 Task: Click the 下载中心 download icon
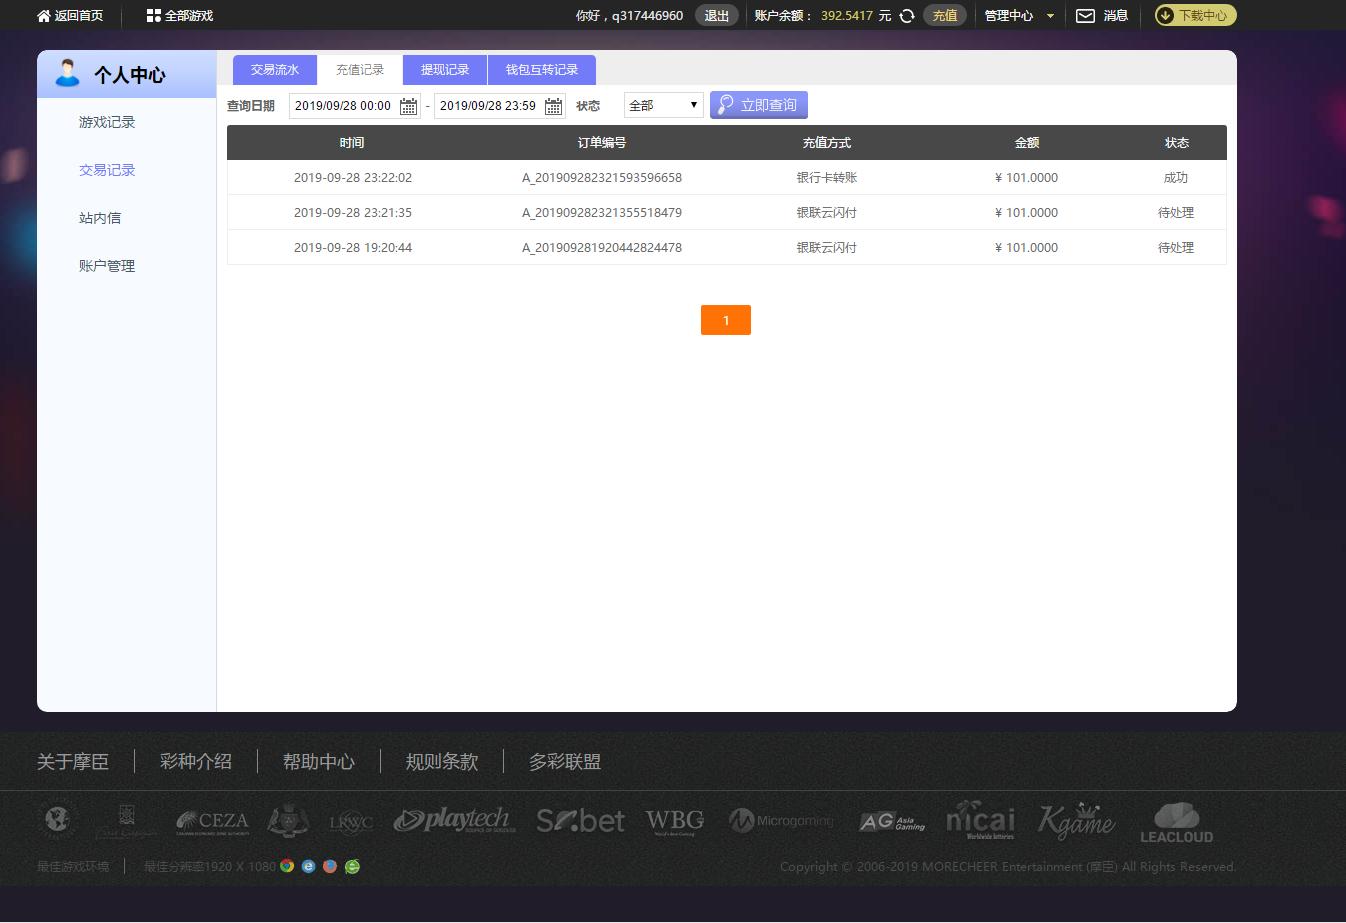pos(1165,15)
